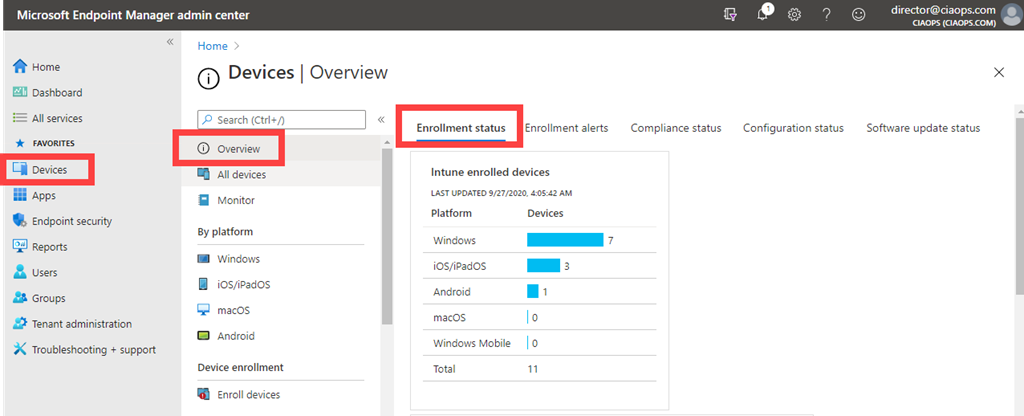Close the Devices Overview blade
The width and height of the screenshot is (1024, 416).
pos(998,73)
